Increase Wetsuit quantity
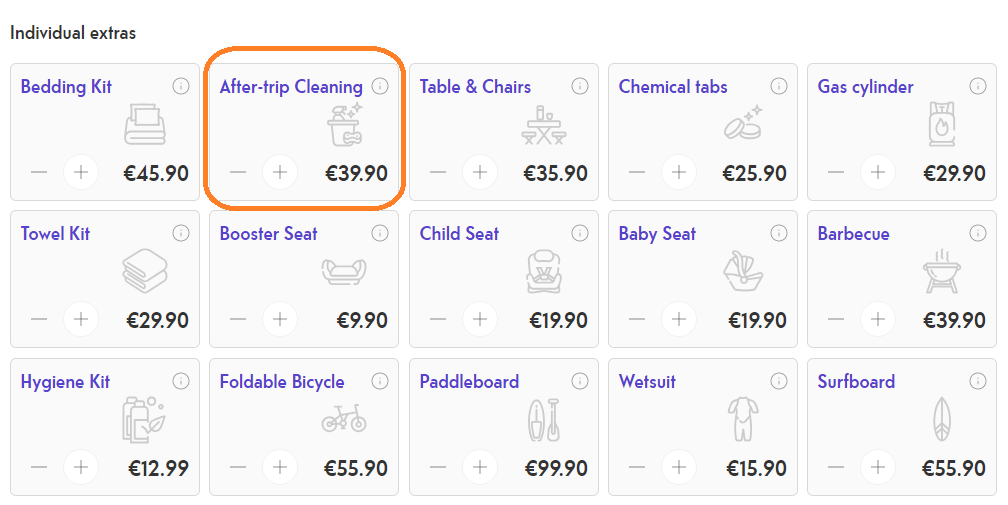Screen dimensions: 1008x505 click(x=679, y=467)
